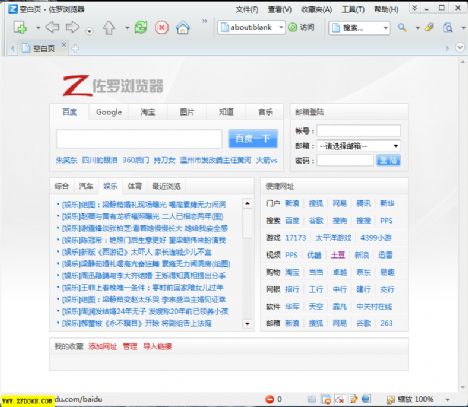Viewport: 468px width, 407px height.
Task: Expand the toolbar overflow chevron beside home
Action: tap(205, 21)
